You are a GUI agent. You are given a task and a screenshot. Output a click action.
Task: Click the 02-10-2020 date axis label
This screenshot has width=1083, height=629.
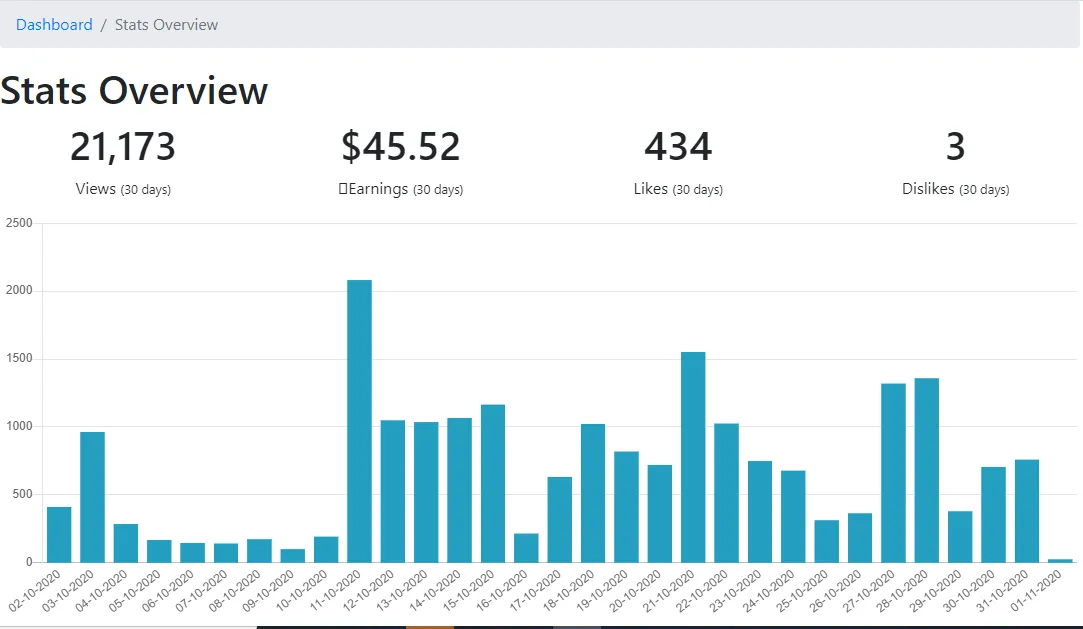pos(35,590)
